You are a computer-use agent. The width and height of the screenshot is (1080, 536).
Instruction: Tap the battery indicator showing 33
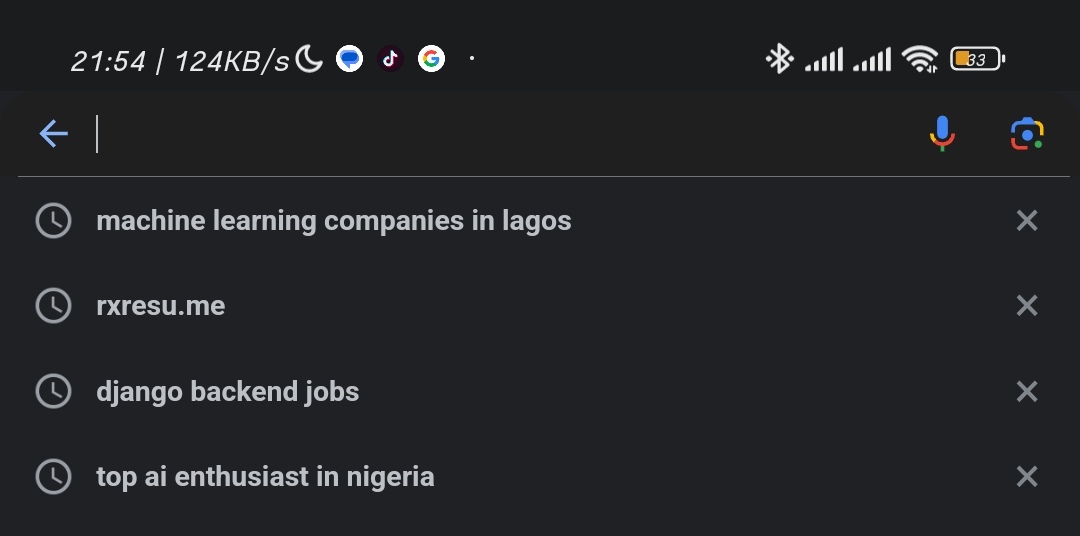(977, 59)
